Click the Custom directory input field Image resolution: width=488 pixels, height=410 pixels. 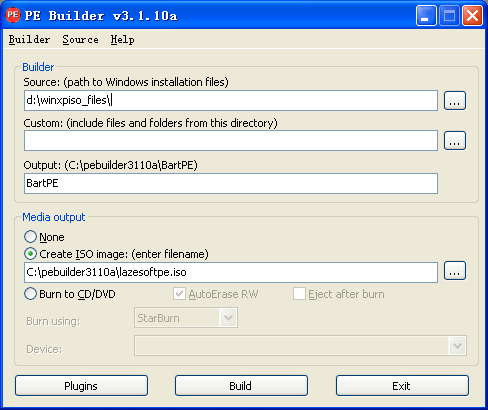231,140
